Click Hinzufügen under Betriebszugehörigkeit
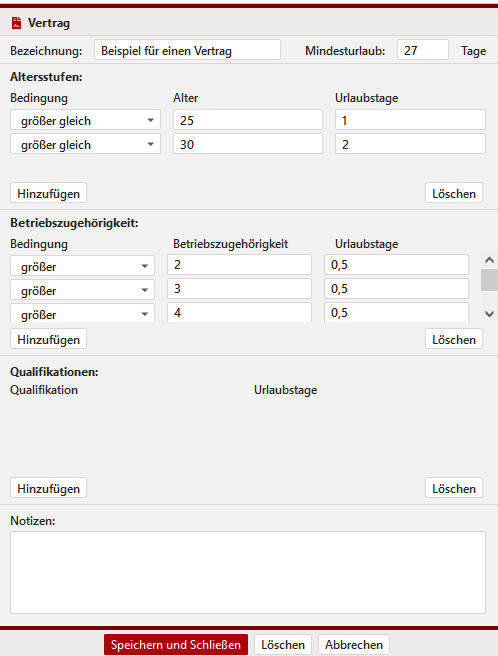Image resolution: width=498 pixels, height=656 pixels. [x=49, y=339]
